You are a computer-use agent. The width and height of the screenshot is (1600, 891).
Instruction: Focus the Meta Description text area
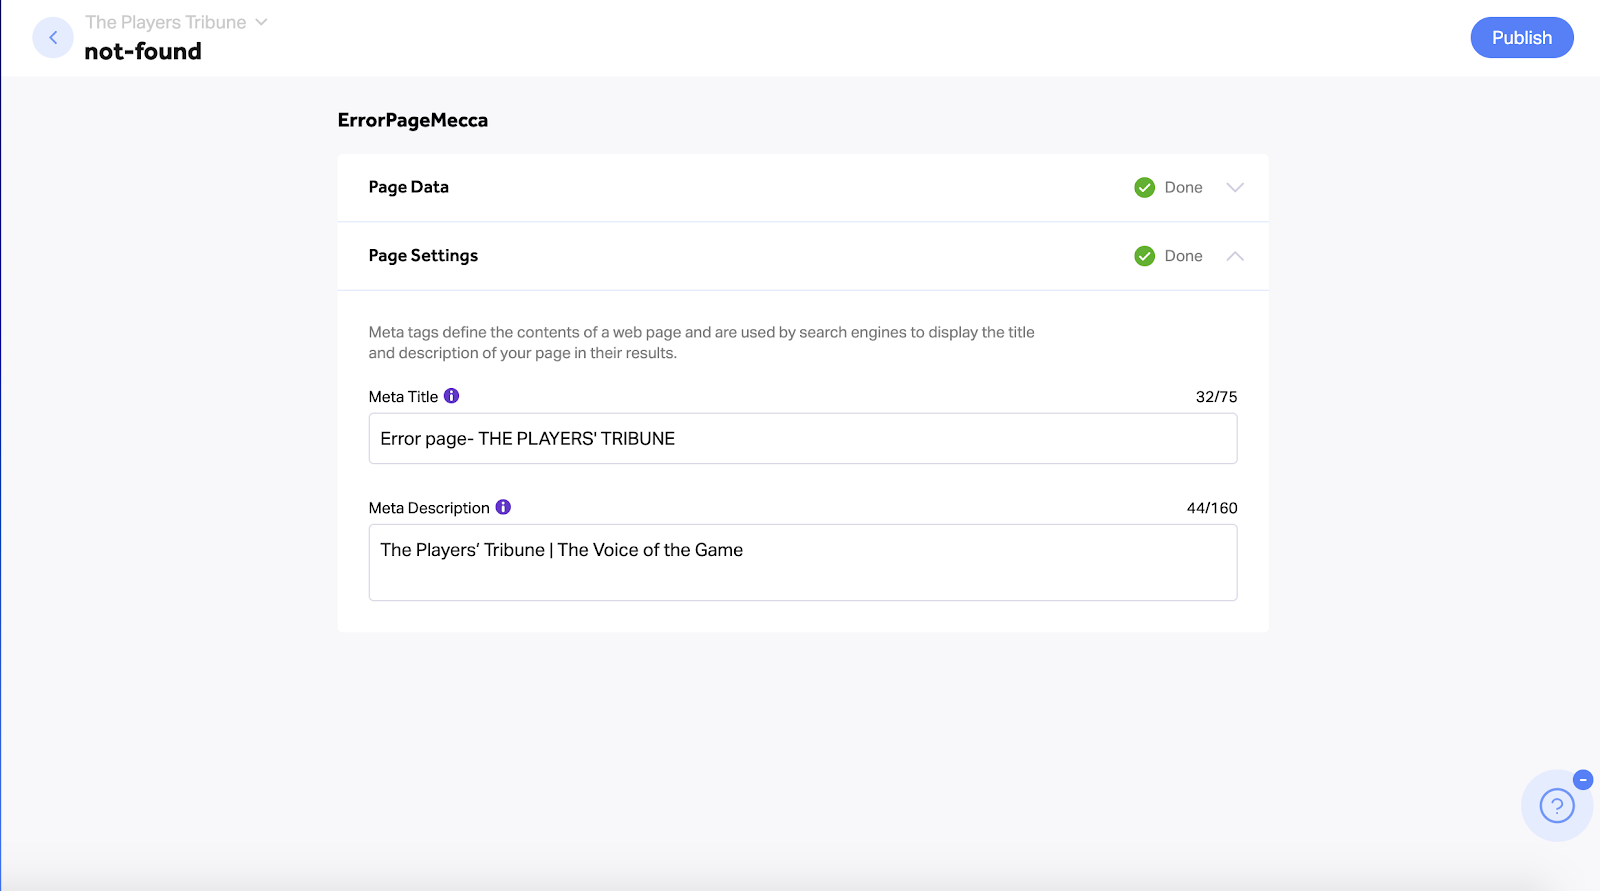click(x=803, y=563)
